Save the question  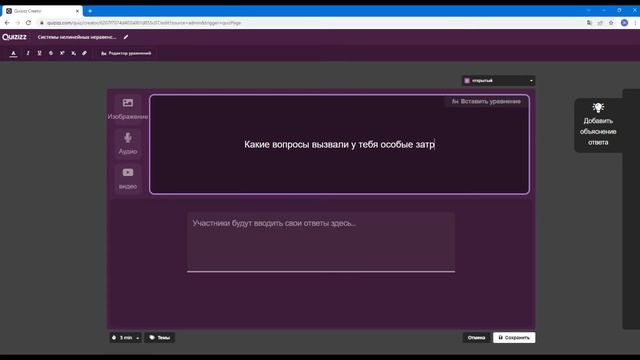514,338
